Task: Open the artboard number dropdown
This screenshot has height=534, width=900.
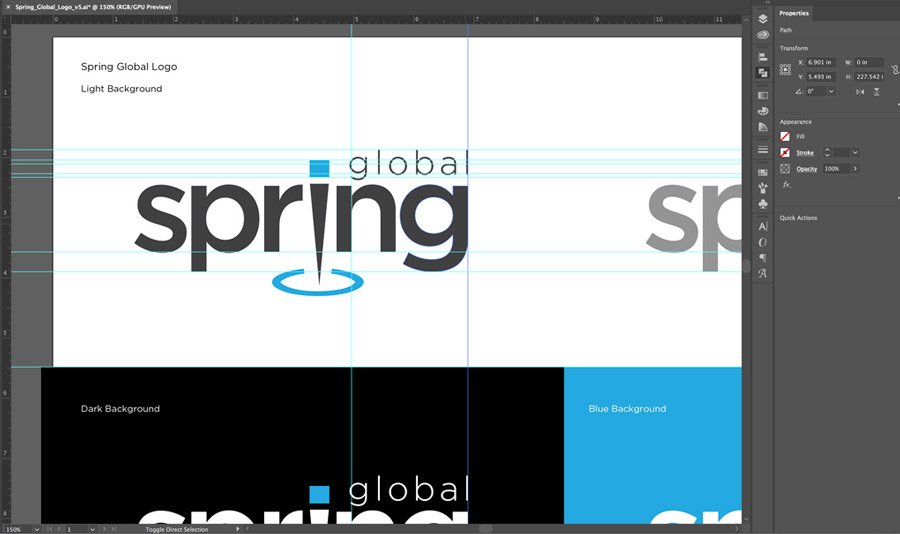Action: [x=92, y=529]
